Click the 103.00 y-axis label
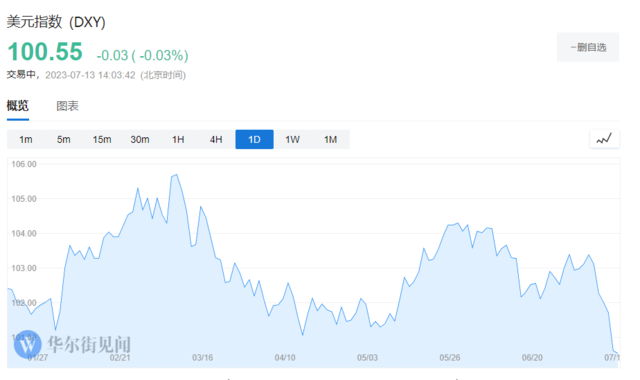640x380 pixels. tap(24, 268)
